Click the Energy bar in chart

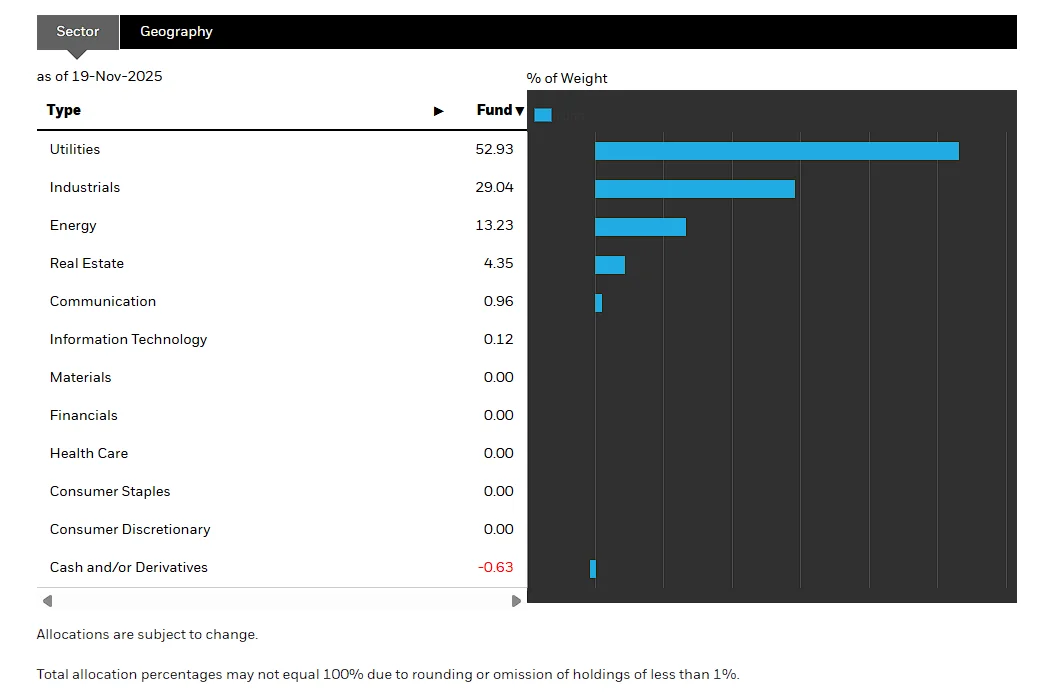[640, 227]
